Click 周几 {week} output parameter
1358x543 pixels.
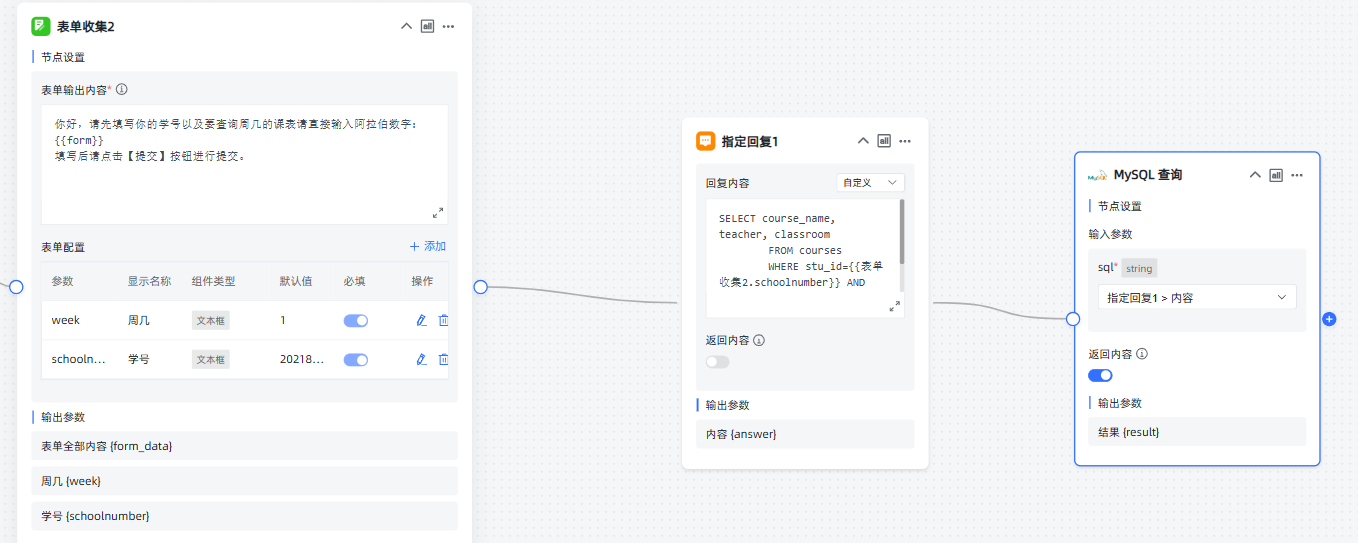coord(244,481)
